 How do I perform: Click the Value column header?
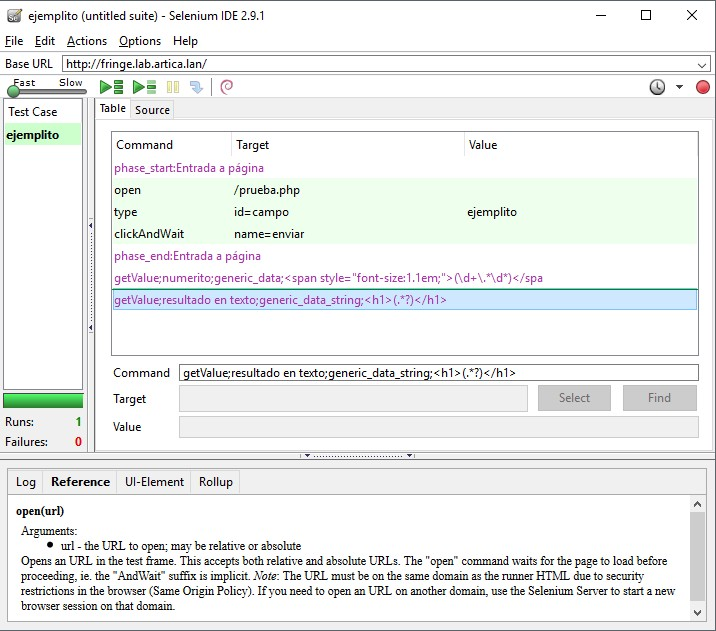tap(581, 145)
